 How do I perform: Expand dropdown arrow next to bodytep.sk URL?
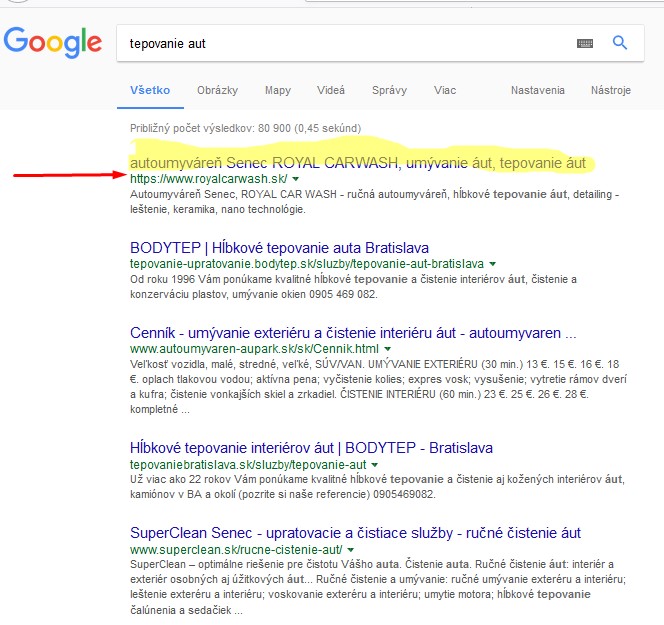tap(492, 264)
